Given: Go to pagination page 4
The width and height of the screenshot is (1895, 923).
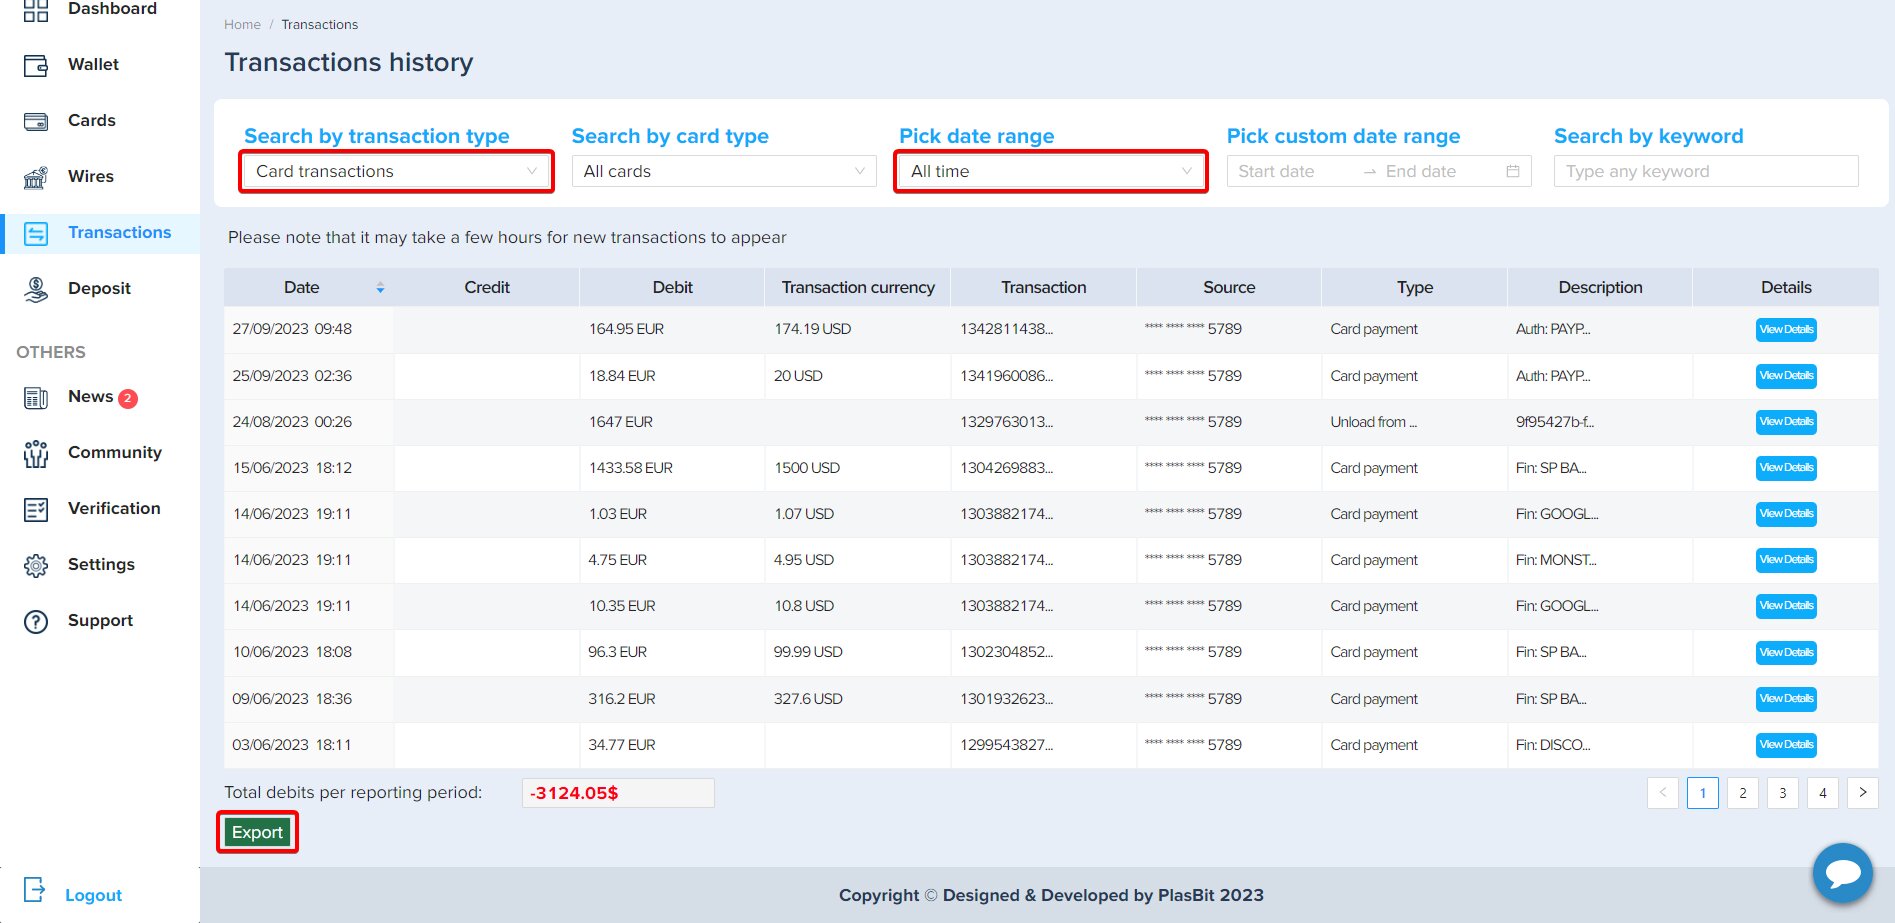Looking at the screenshot, I should point(1823,793).
